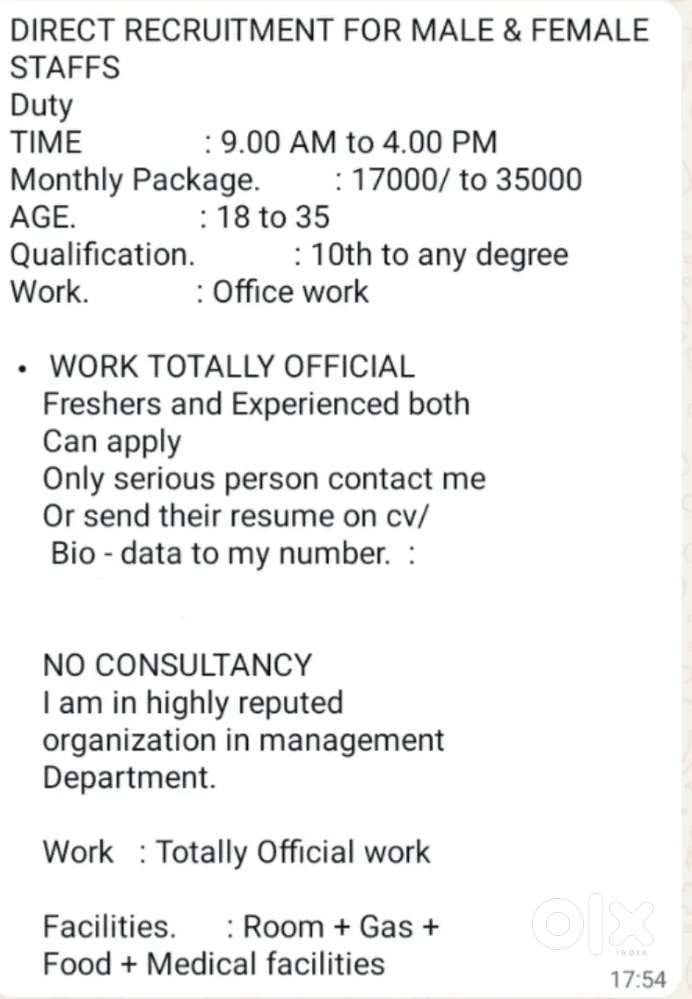Click Bio - data to my number text
The height and width of the screenshot is (999, 692).
(x=220, y=553)
